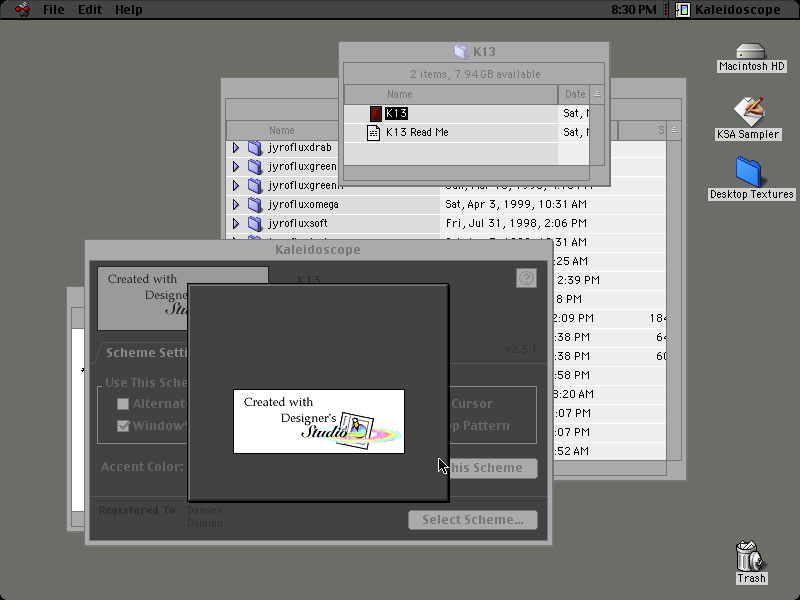Open the Help menu
Image resolution: width=800 pixels, height=600 pixels.
point(129,10)
